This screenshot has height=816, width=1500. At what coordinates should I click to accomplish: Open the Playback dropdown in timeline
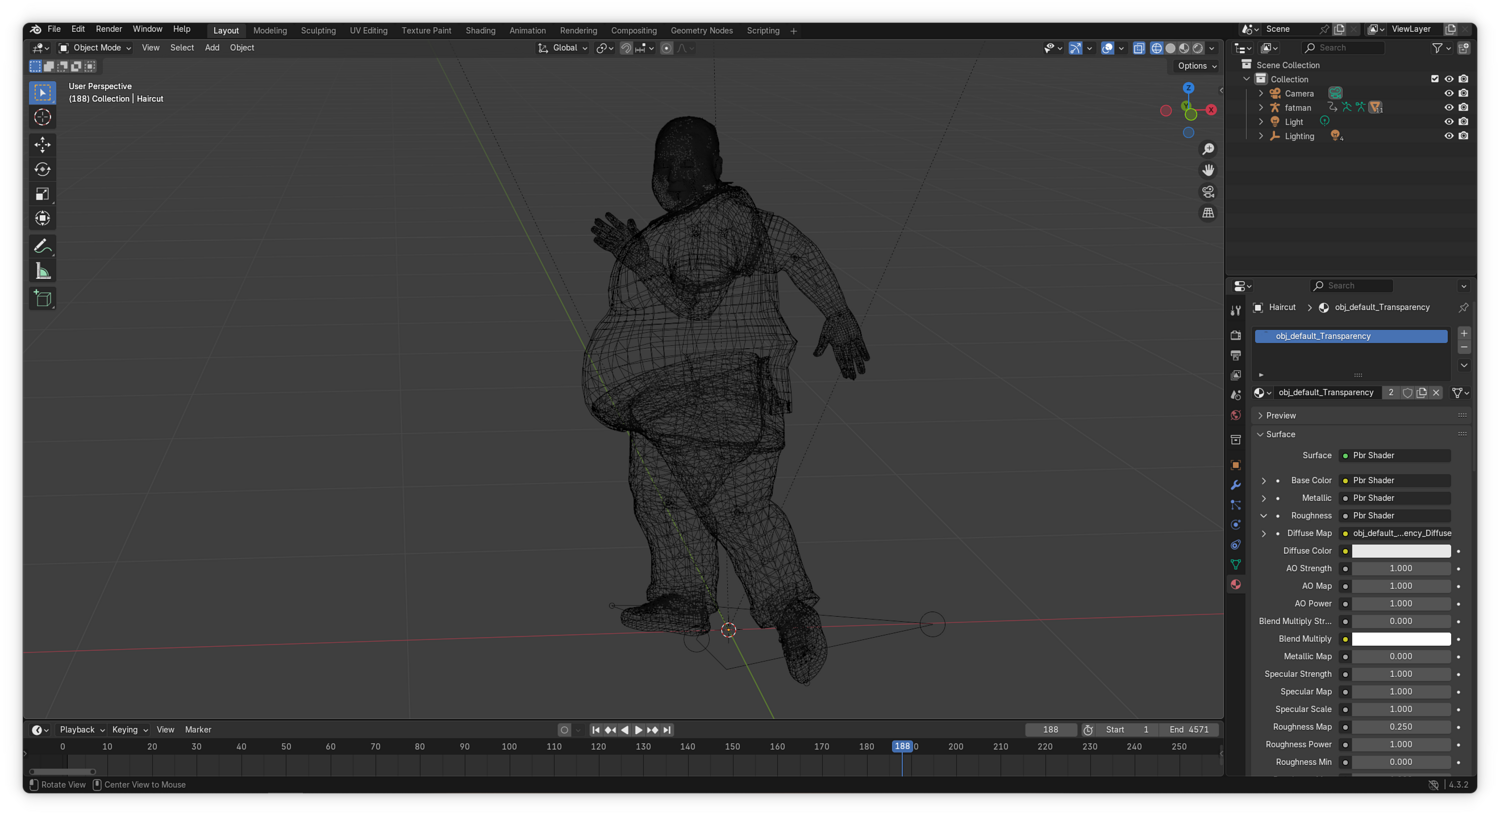click(x=81, y=730)
